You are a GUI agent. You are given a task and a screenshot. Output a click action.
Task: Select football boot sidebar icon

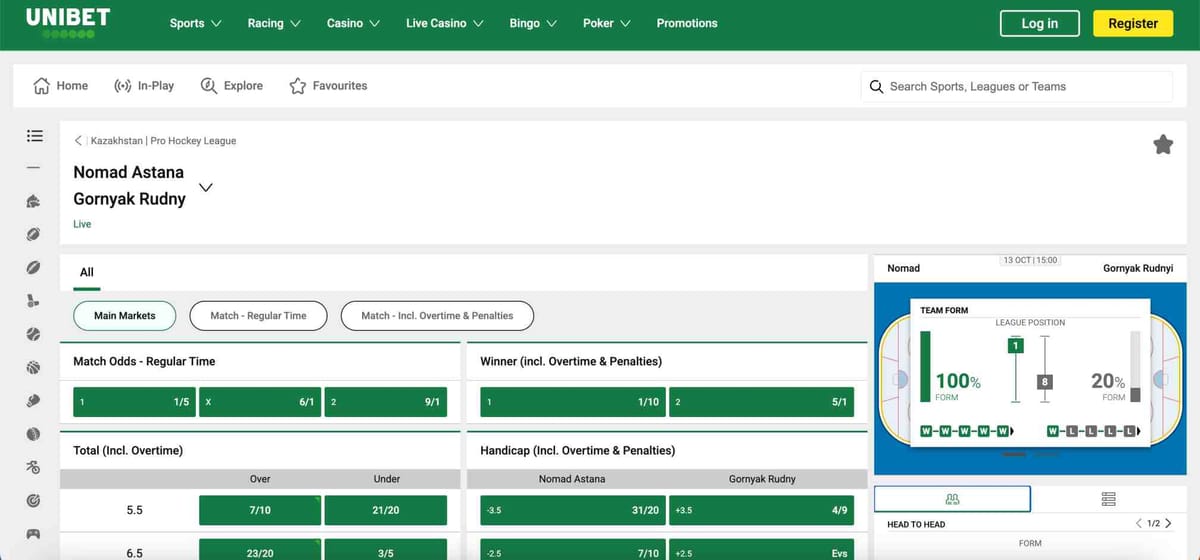[x=34, y=300]
